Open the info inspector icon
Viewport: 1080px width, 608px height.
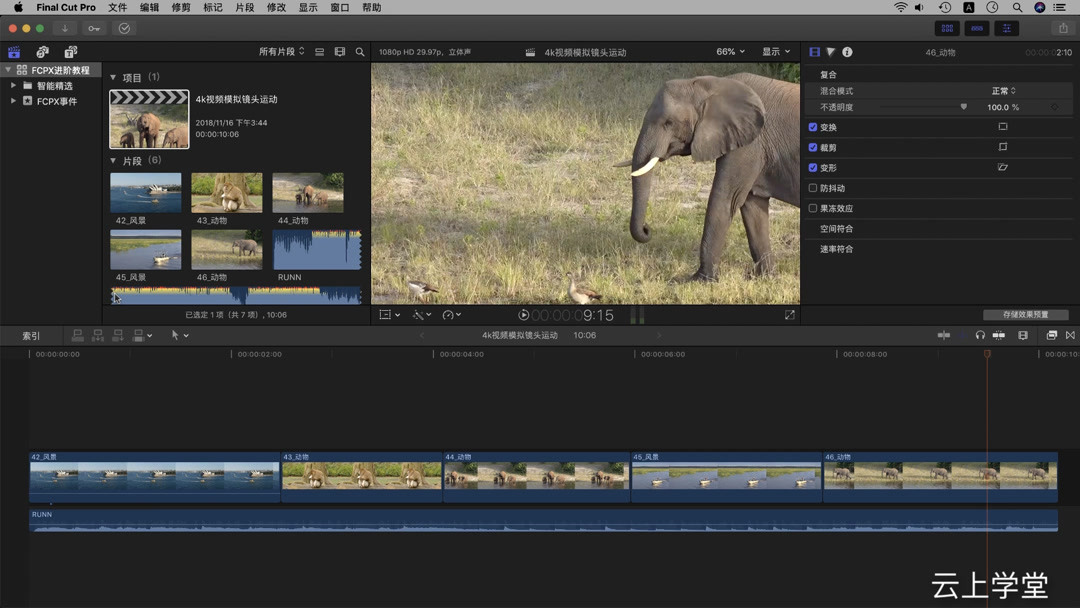pos(847,52)
